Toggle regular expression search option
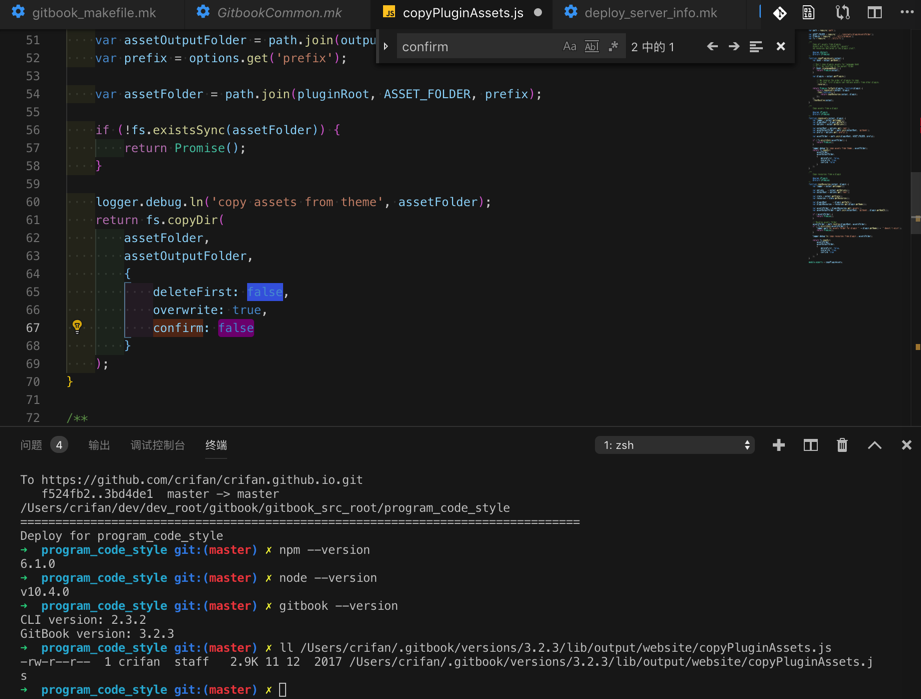Viewport: 921px width, 699px height. tap(613, 47)
